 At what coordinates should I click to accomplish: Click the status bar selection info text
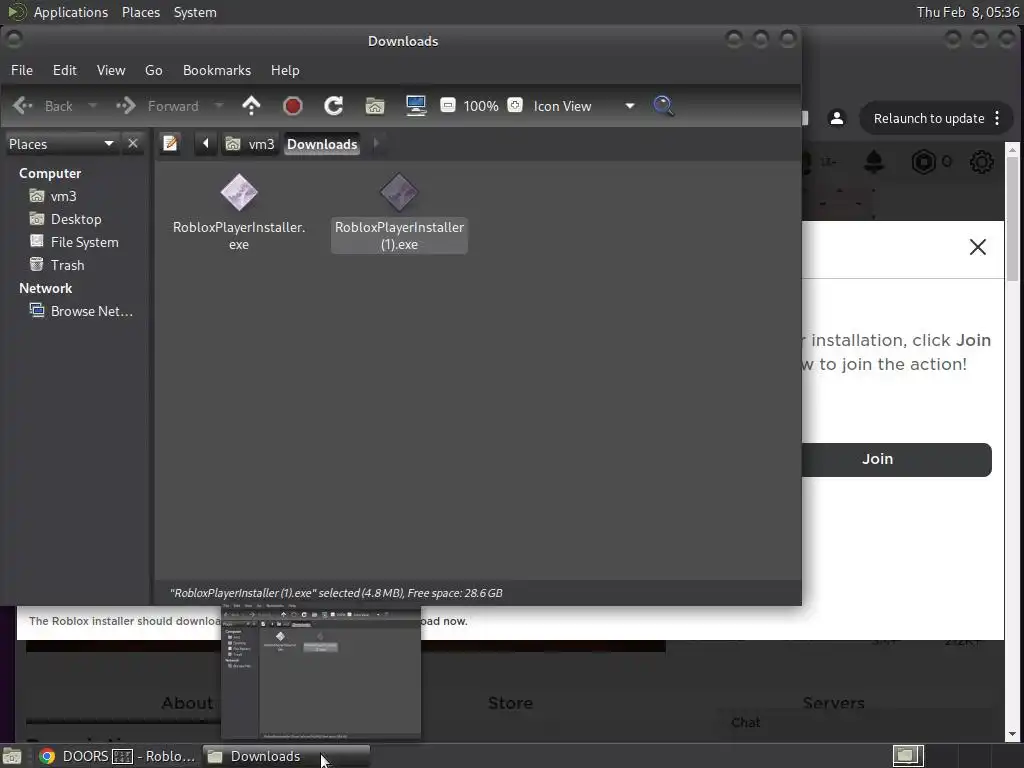[x=336, y=593]
